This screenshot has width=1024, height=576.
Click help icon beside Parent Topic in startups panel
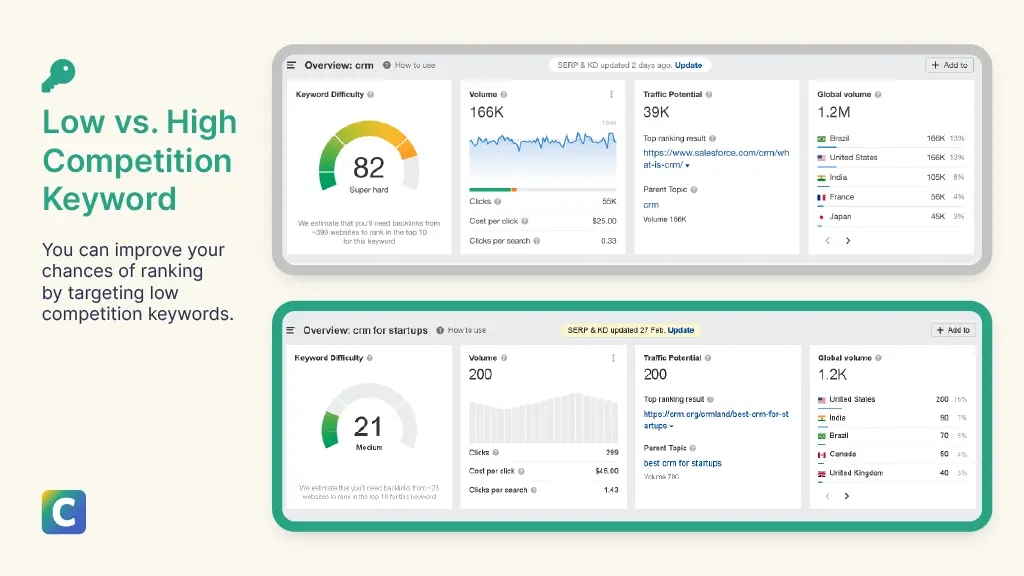pos(693,448)
